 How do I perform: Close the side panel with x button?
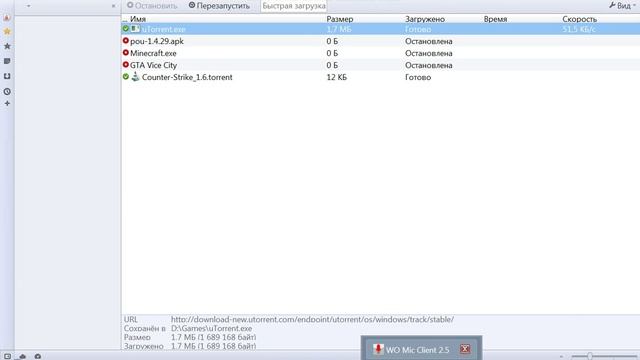tap(113, 6)
